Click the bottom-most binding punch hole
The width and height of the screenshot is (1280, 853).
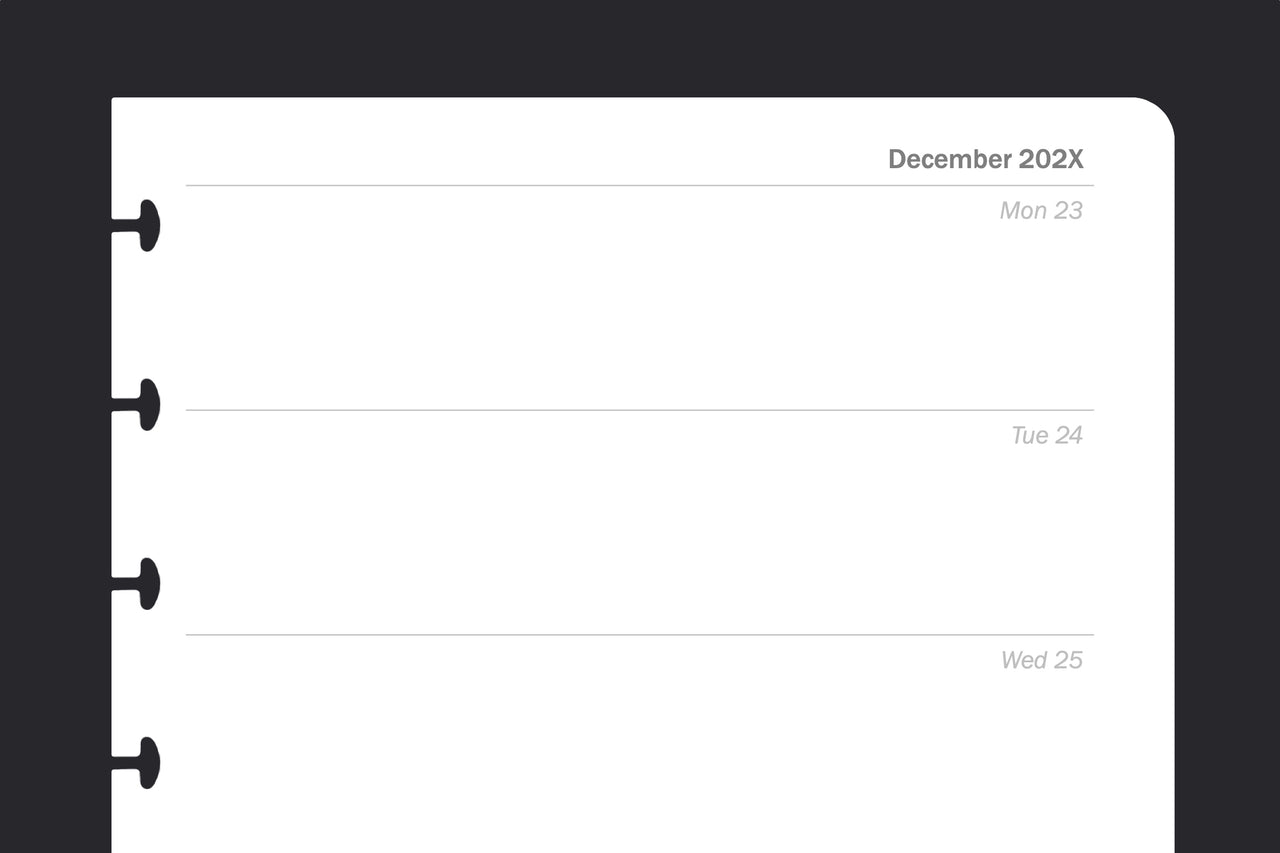click(148, 763)
